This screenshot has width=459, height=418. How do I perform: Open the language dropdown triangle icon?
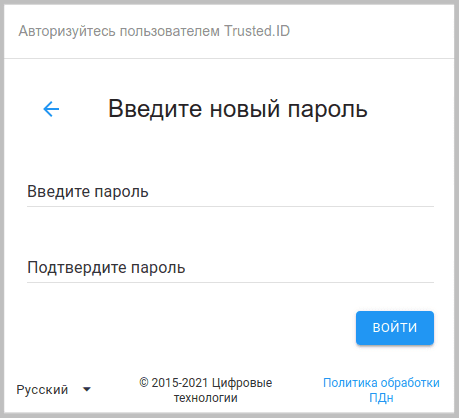(x=87, y=389)
